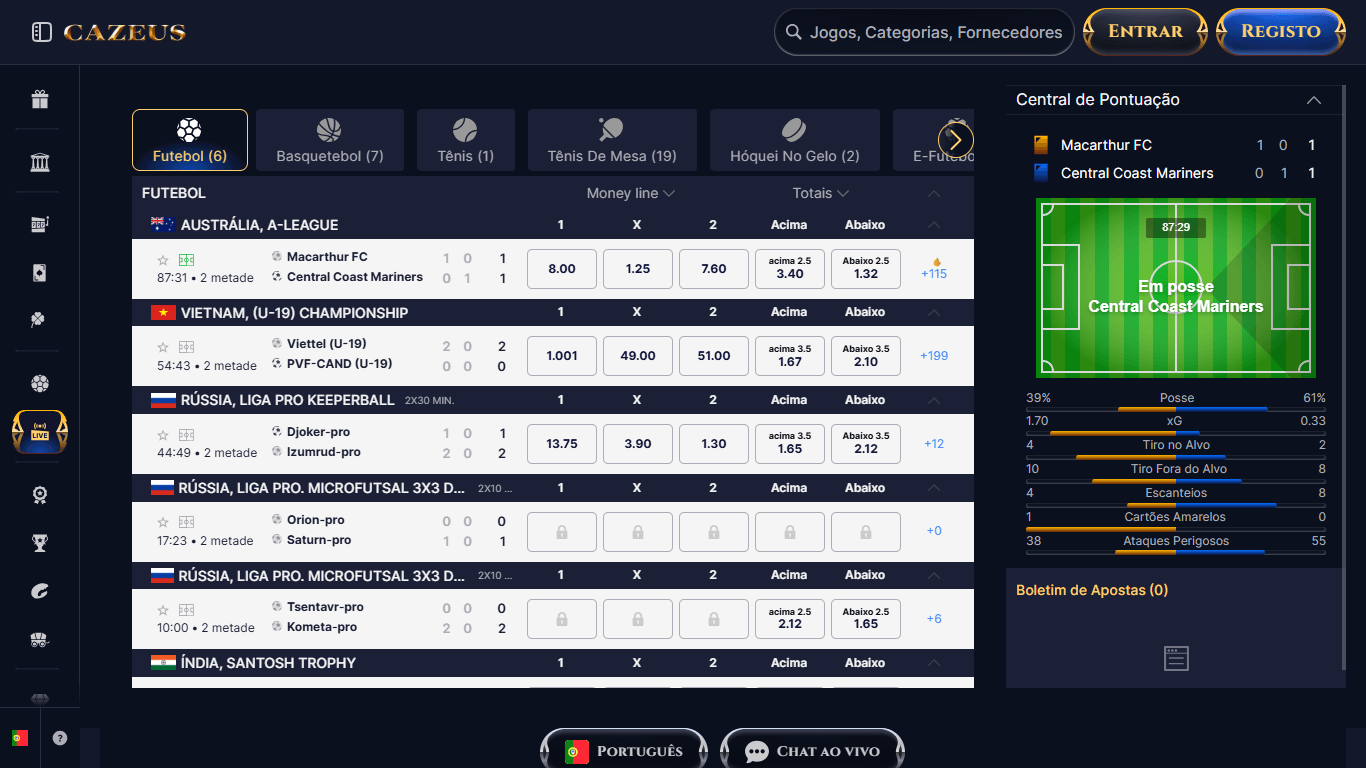This screenshot has width=1366, height=768.
Task: Open the trophy icon in the sidebar
Action: coord(38,543)
